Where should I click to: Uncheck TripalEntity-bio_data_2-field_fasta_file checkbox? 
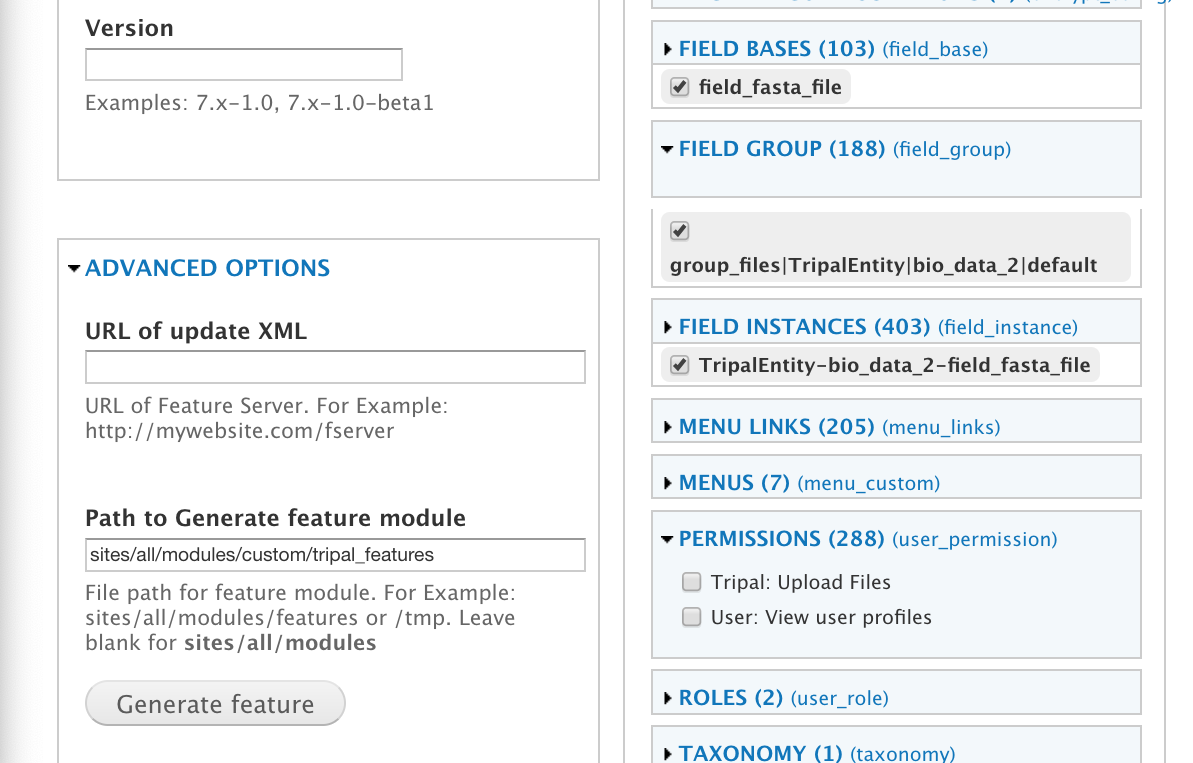click(680, 365)
